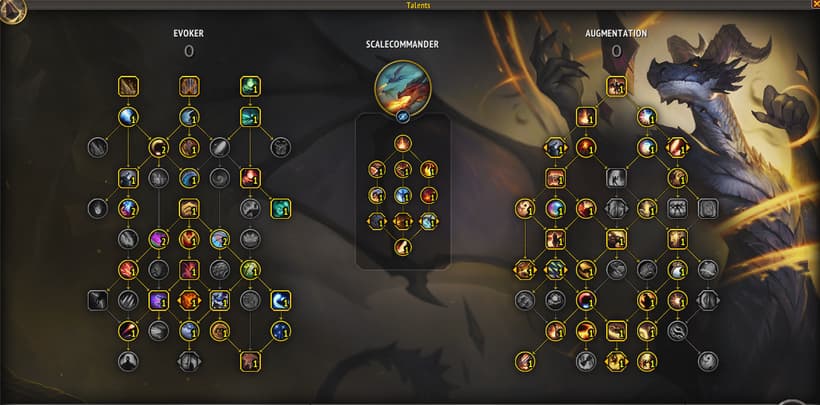
Task: Toggle the eye icon under Scalecommander portrait
Action: pos(403,119)
